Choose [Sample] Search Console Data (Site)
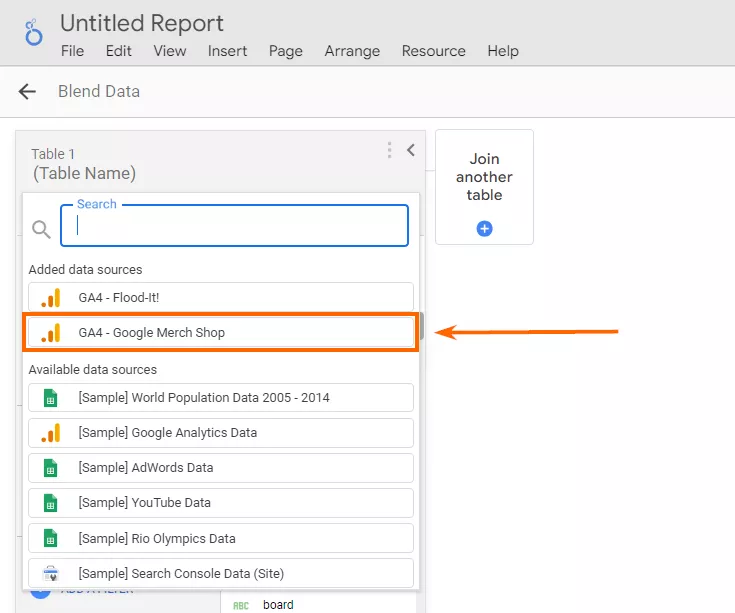The image size is (735, 613). (221, 573)
